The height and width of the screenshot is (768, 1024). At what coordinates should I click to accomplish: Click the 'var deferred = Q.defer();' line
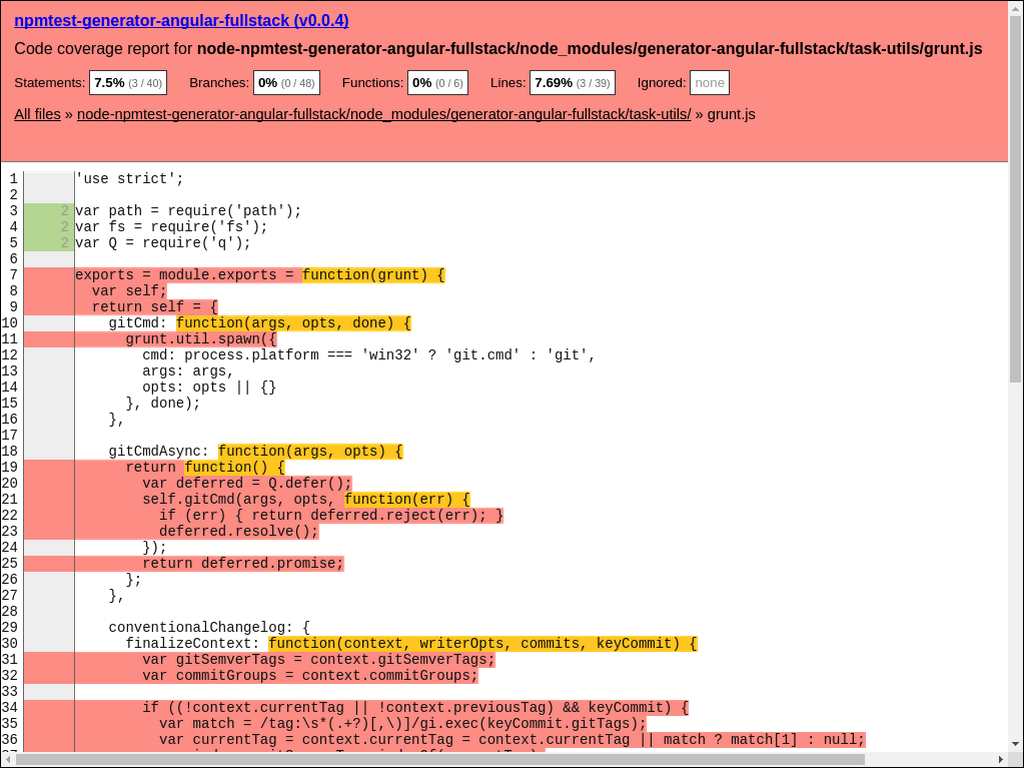247,483
